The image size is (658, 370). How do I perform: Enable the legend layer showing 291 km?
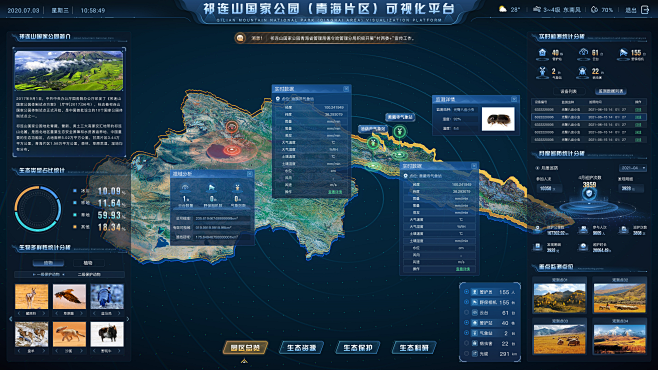click(x=466, y=354)
